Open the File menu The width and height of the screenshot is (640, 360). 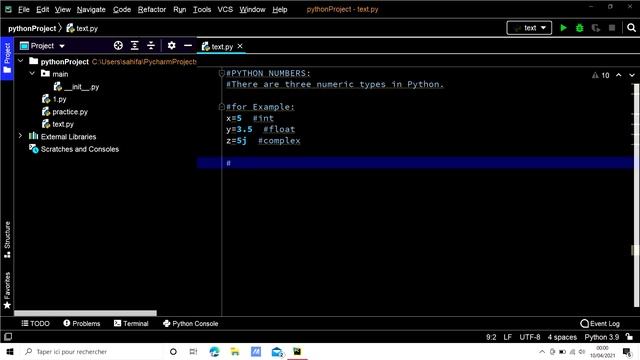click(x=24, y=9)
